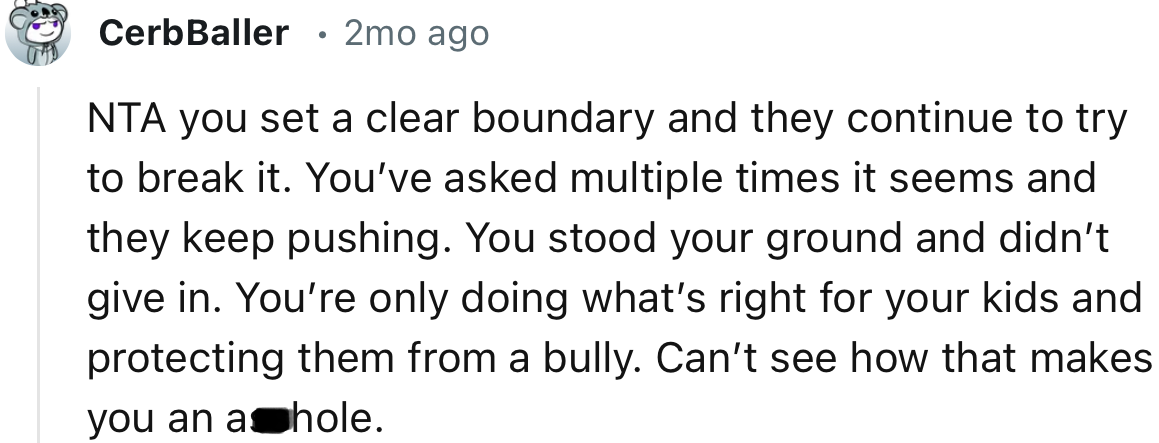
Task: Click CerbBaller's snoo avatar icon
Action: (x=38, y=34)
